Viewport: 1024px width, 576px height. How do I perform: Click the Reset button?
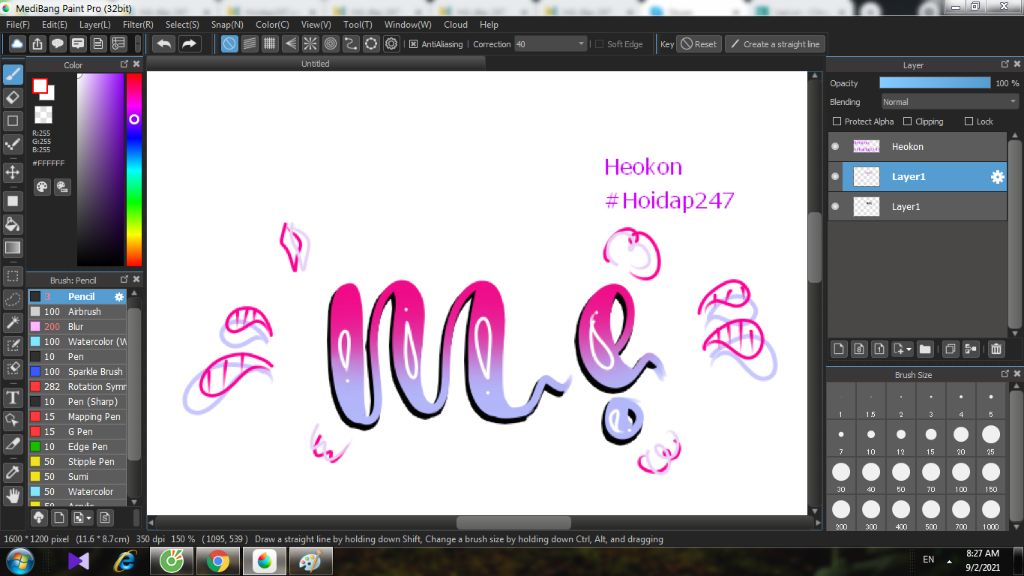tap(699, 44)
